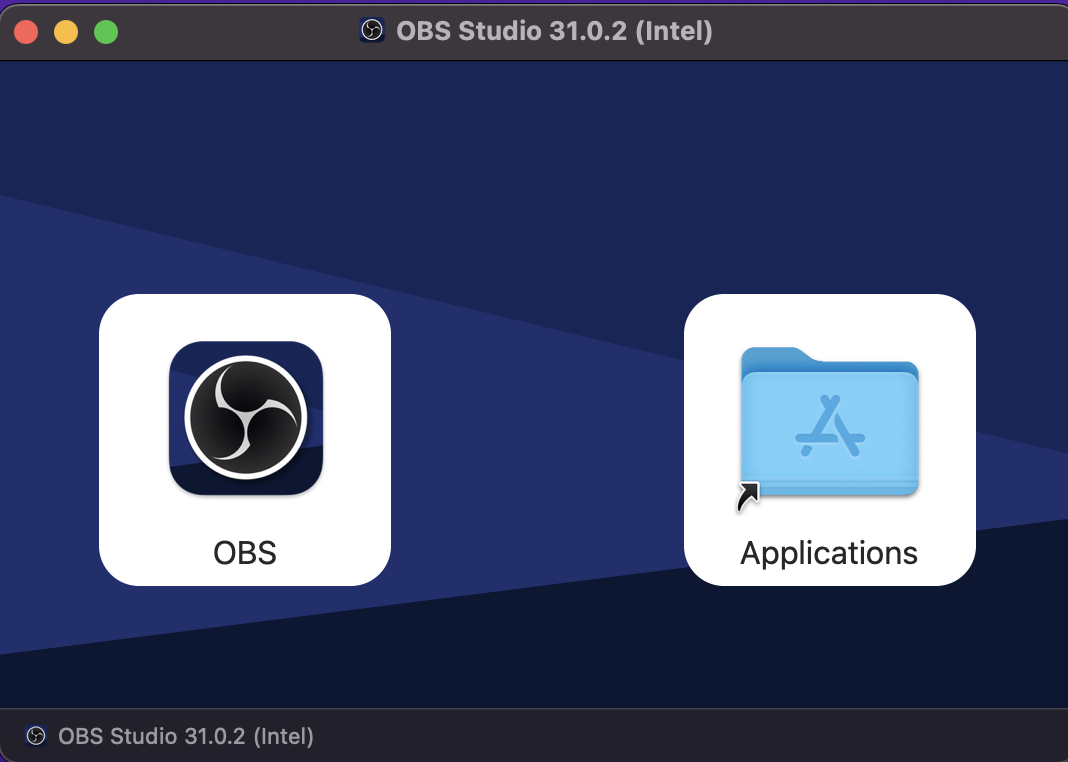The image size is (1068, 762).
Task: Close the installer window with the red button
Action: 26,32
